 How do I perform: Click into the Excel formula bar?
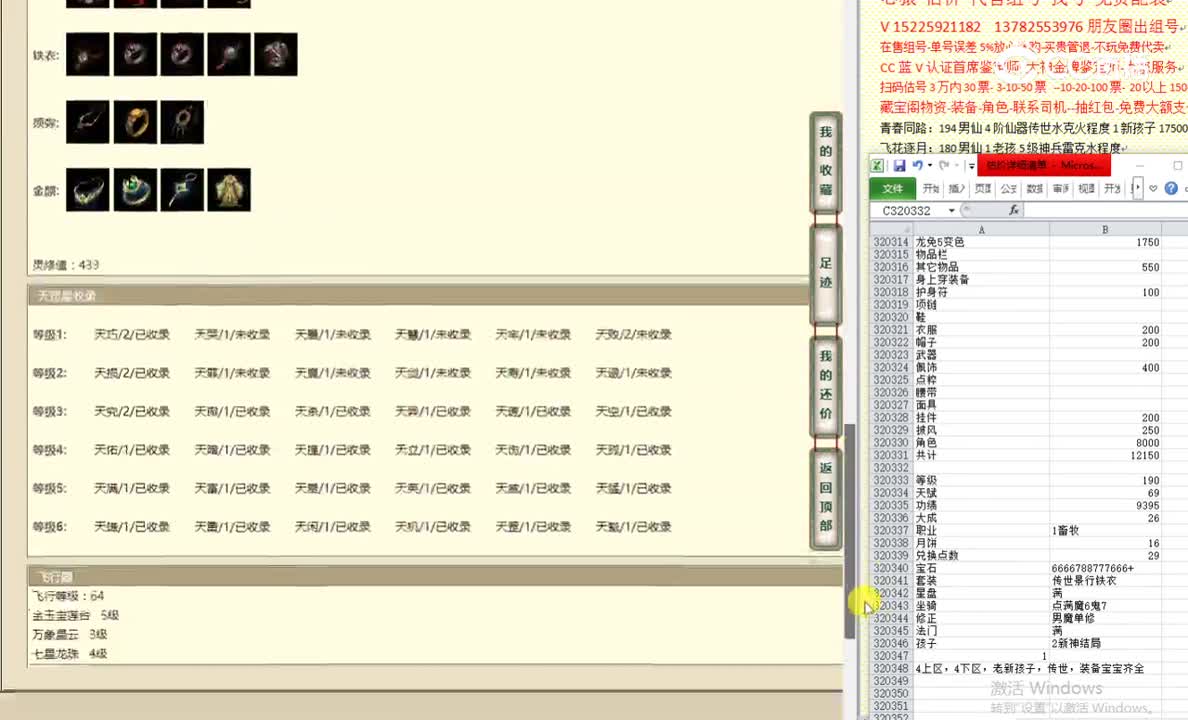(1106, 211)
